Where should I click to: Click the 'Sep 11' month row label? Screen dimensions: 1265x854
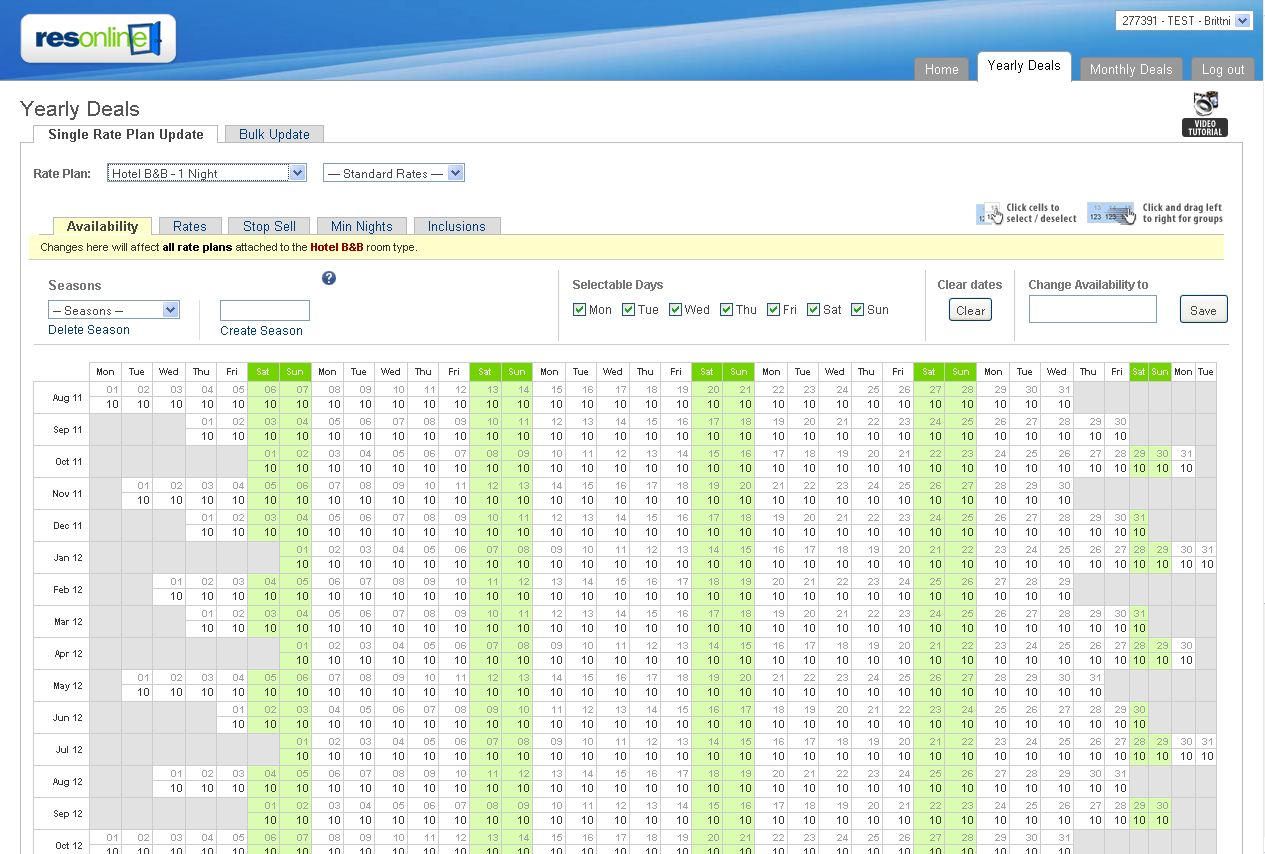tap(68, 429)
